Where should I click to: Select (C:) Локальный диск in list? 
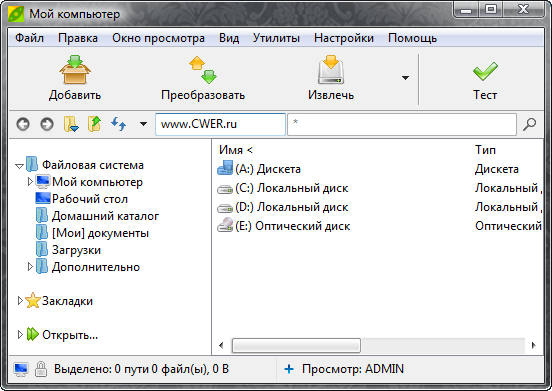coord(283,188)
